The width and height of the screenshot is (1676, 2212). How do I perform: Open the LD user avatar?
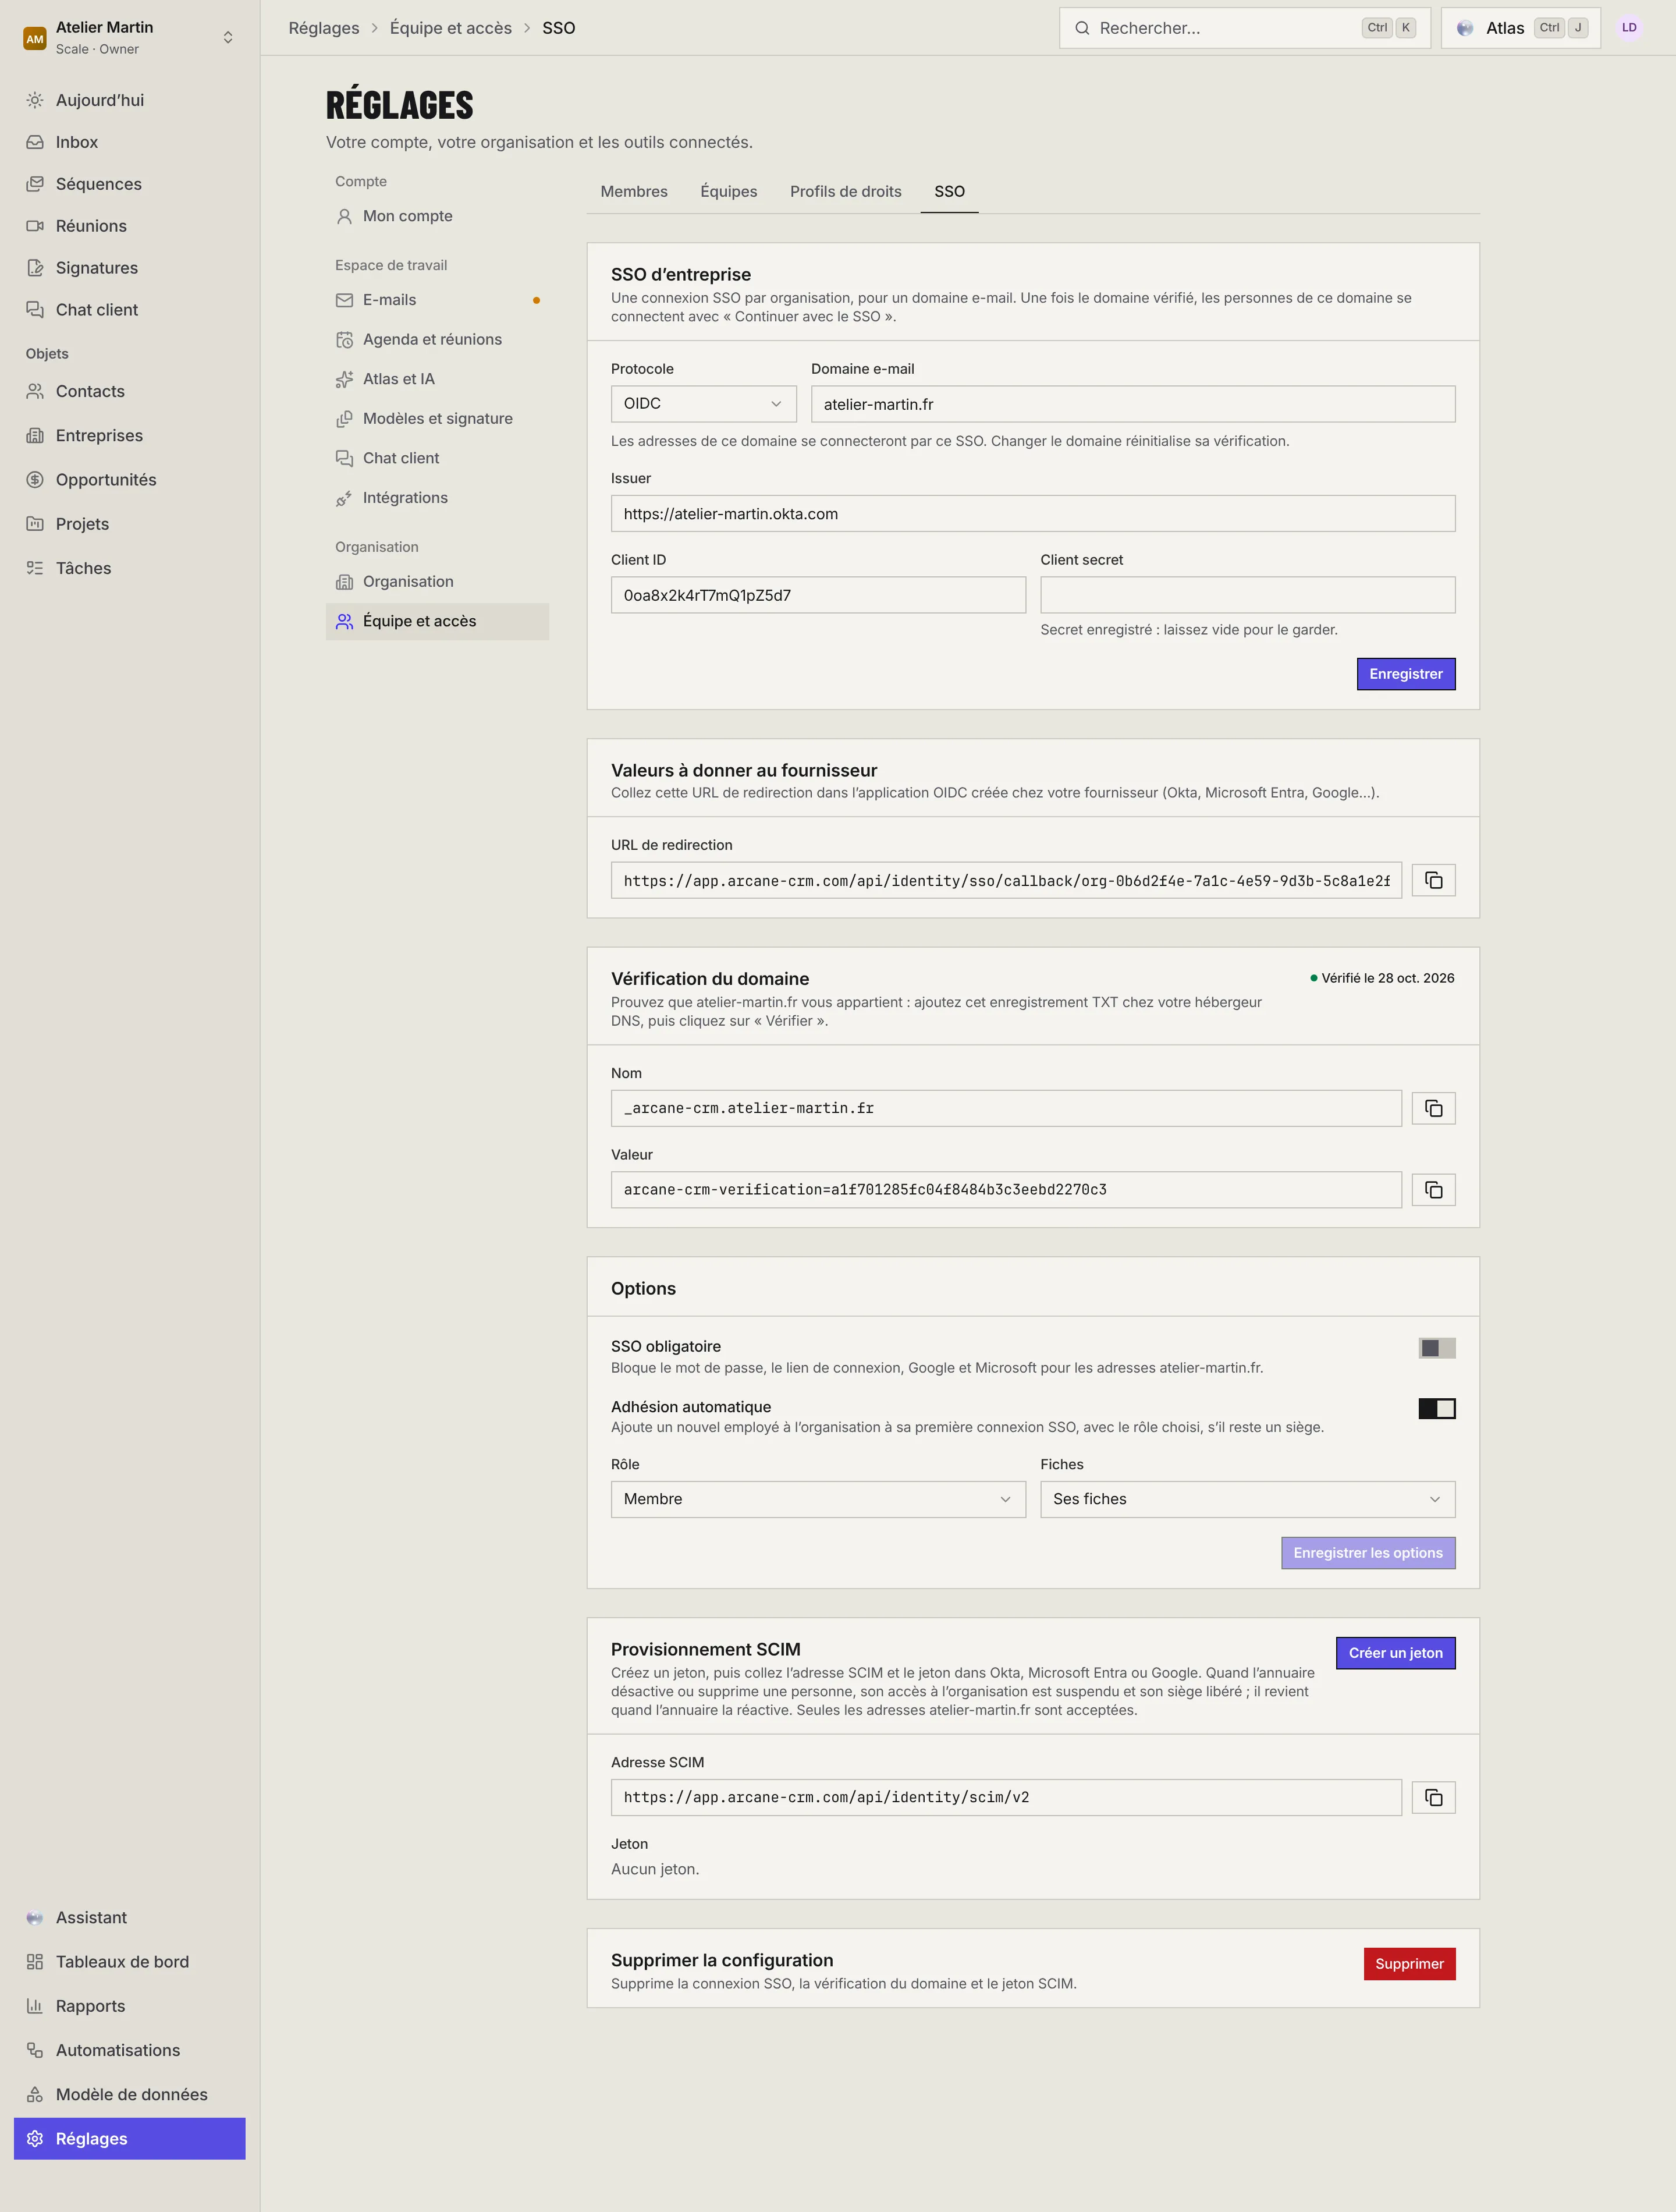[x=1629, y=28]
